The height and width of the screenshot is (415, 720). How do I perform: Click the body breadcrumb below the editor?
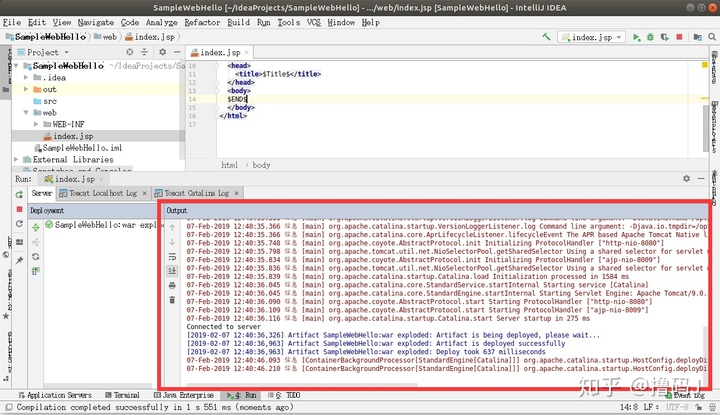[261, 165]
